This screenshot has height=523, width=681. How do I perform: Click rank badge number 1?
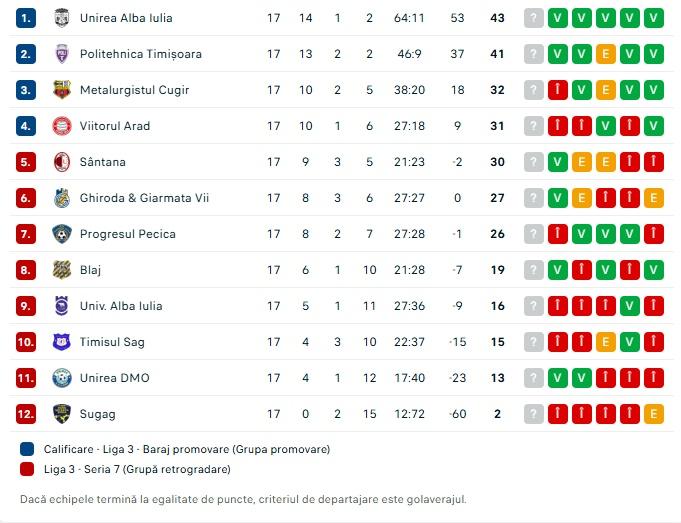26,18
